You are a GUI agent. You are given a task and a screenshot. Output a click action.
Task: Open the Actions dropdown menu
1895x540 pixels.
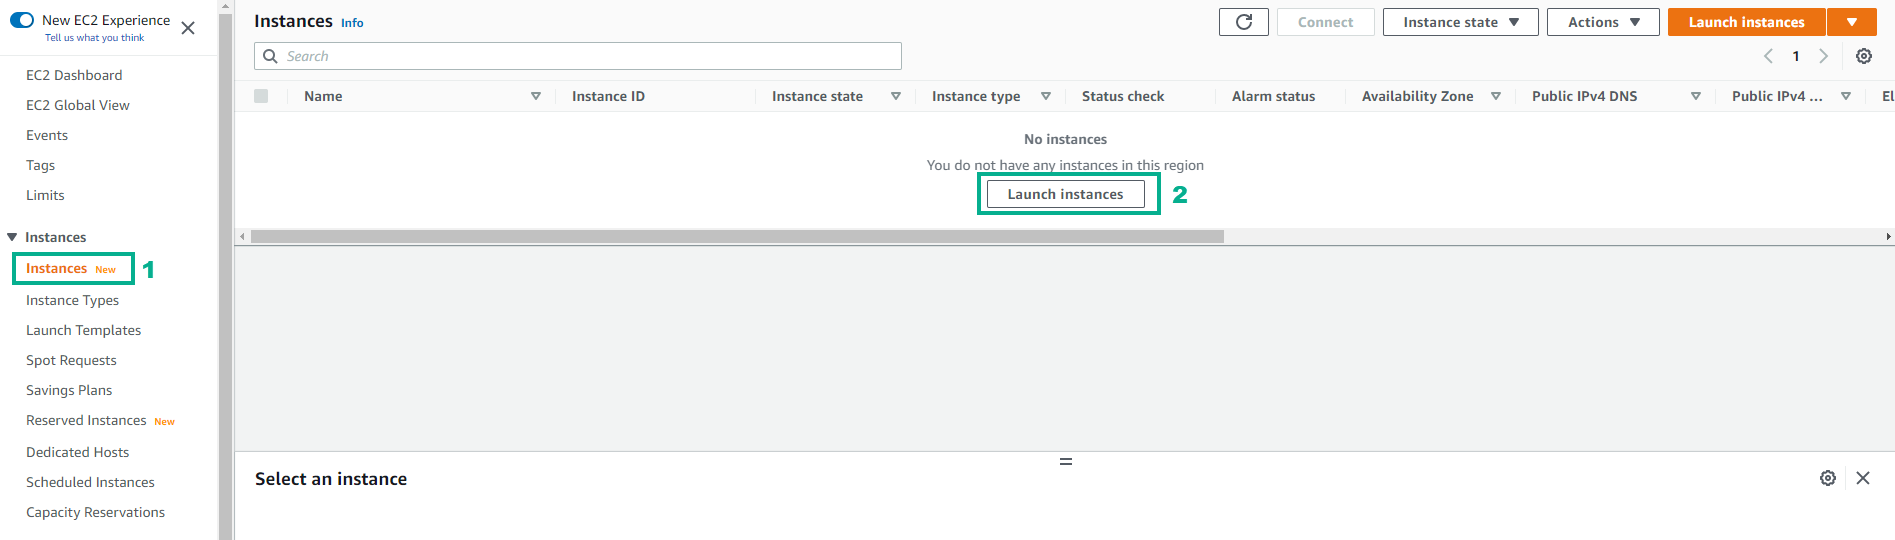tap(1602, 22)
